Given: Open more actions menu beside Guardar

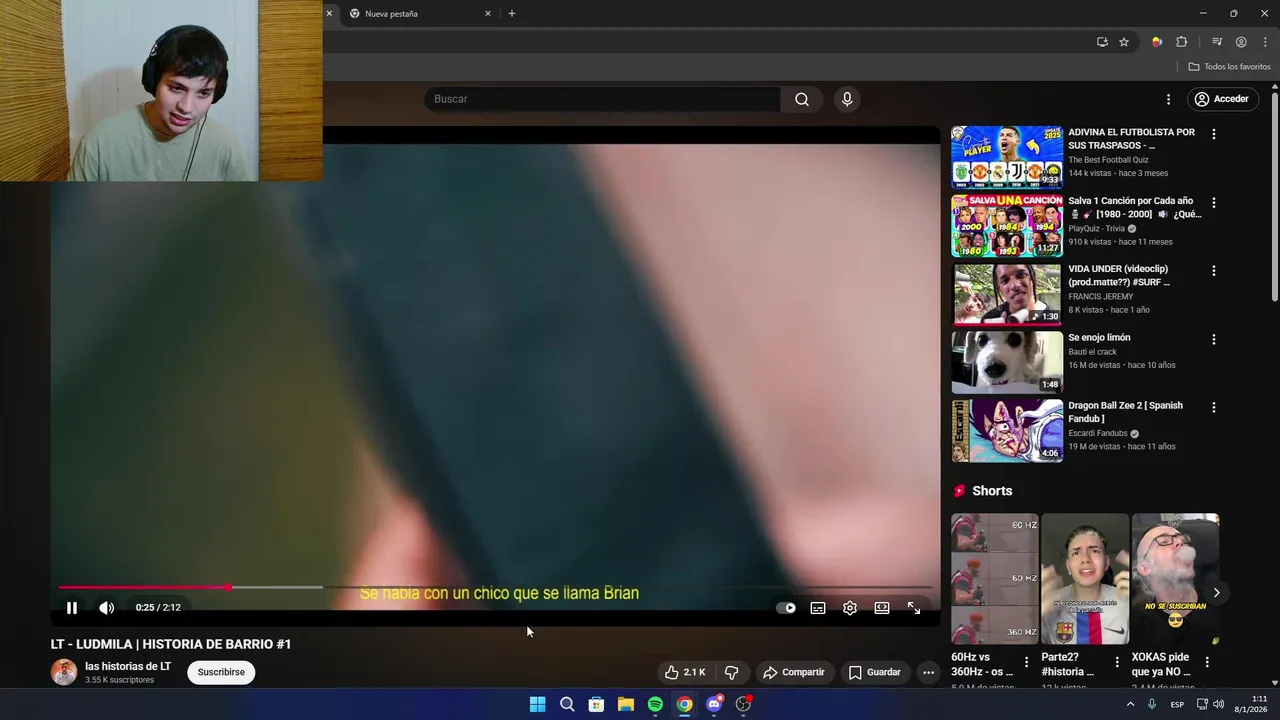Looking at the screenshot, I should pos(928,672).
